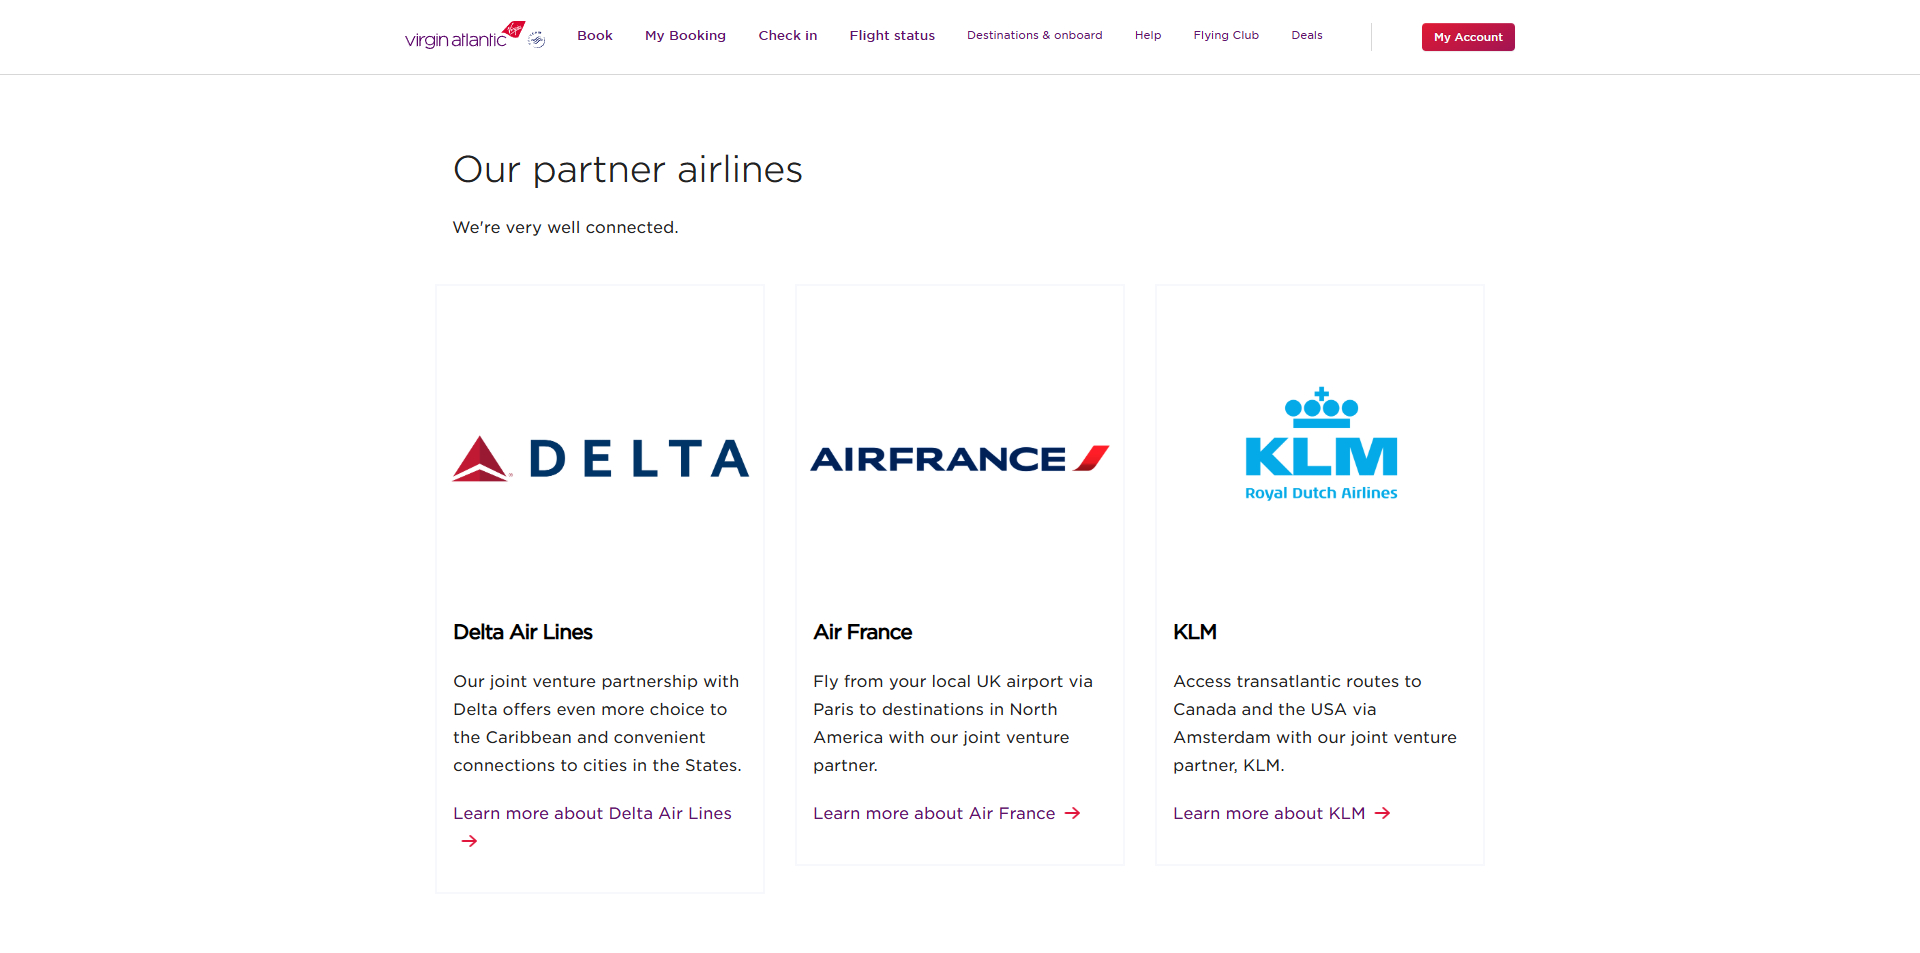Screen dimensions: 1920x953
Task: Browse the Deals page
Action: pyautogui.click(x=1306, y=35)
